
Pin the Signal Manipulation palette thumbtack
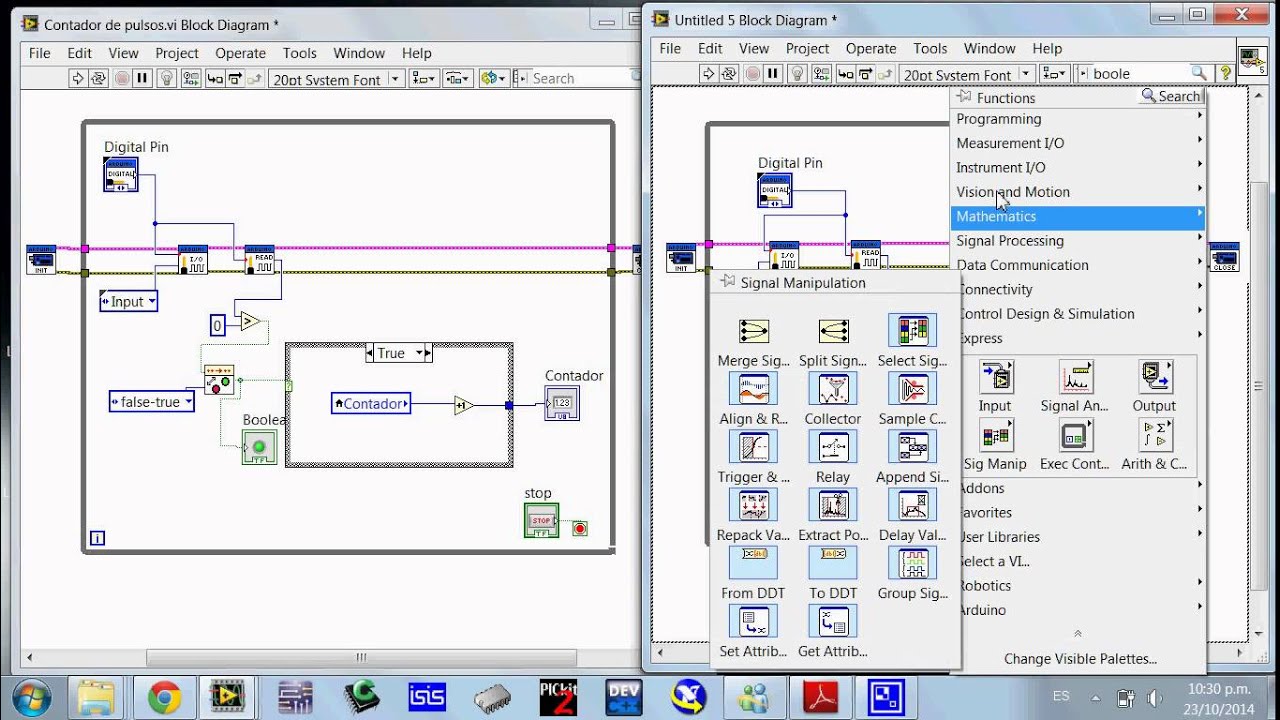click(x=728, y=282)
